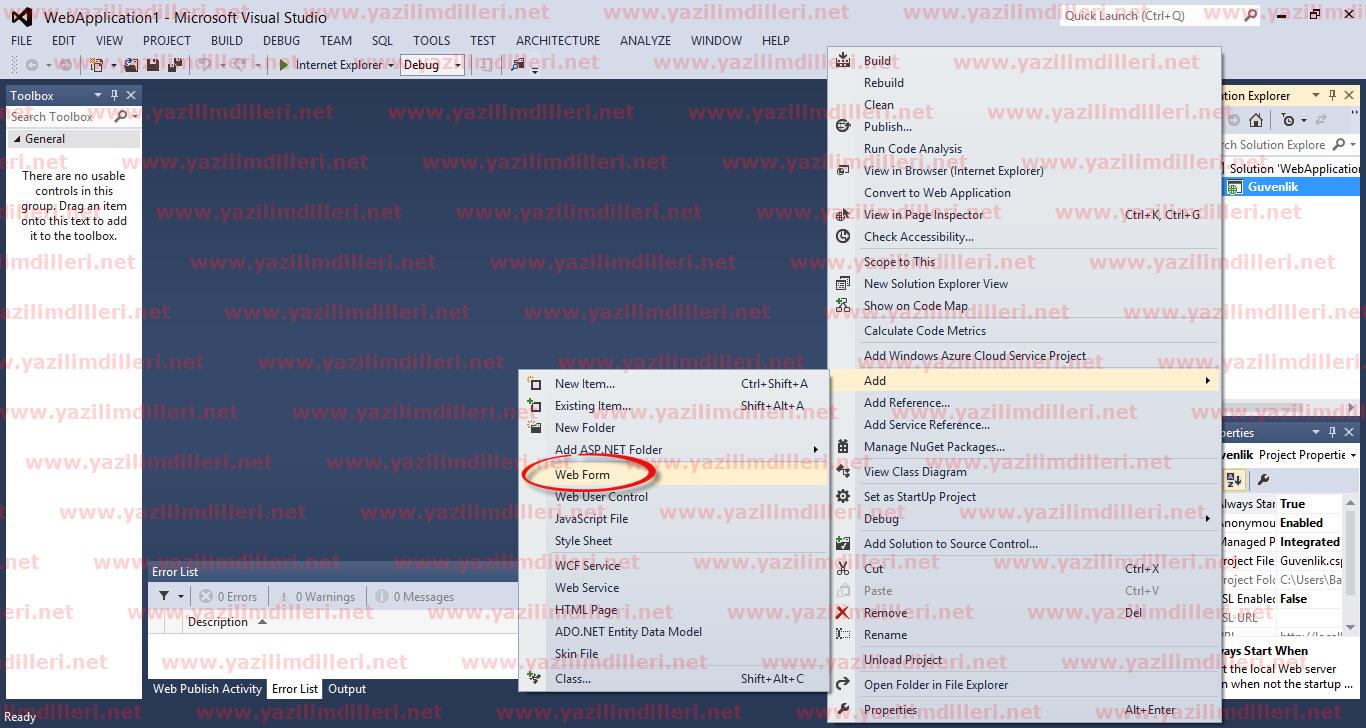This screenshot has width=1366, height=728.
Task: Select Web Form from the Add submenu
Action: click(582, 474)
